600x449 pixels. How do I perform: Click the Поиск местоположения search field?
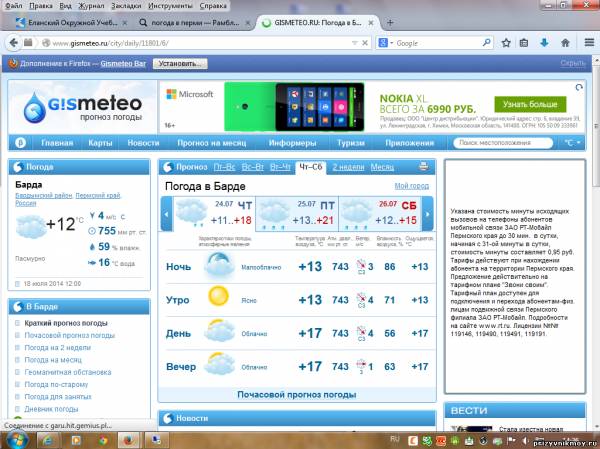point(503,143)
